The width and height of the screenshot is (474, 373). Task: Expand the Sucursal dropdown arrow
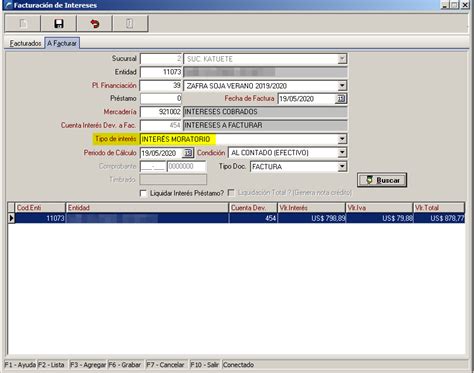pyautogui.click(x=342, y=59)
